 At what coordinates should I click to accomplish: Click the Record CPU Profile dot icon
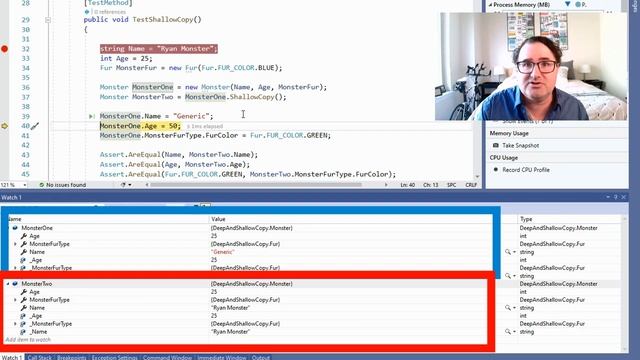click(x=496, y=169)
